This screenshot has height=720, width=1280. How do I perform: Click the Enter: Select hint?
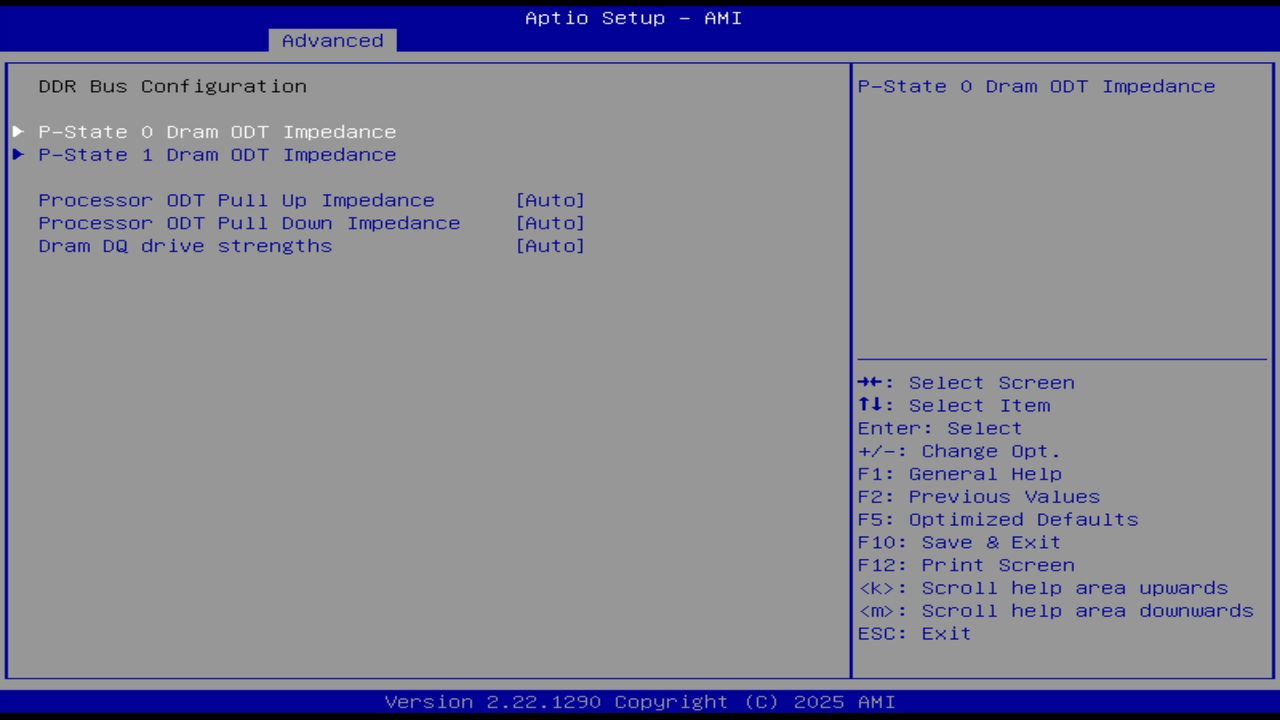[940, 429]
